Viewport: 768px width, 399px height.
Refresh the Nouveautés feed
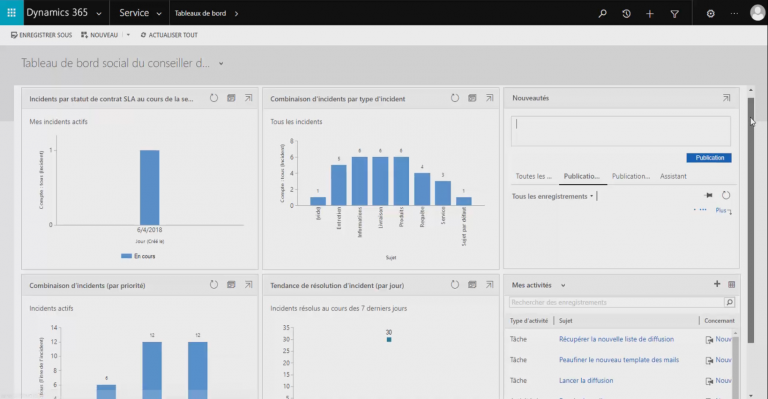[x=726, y=195]
